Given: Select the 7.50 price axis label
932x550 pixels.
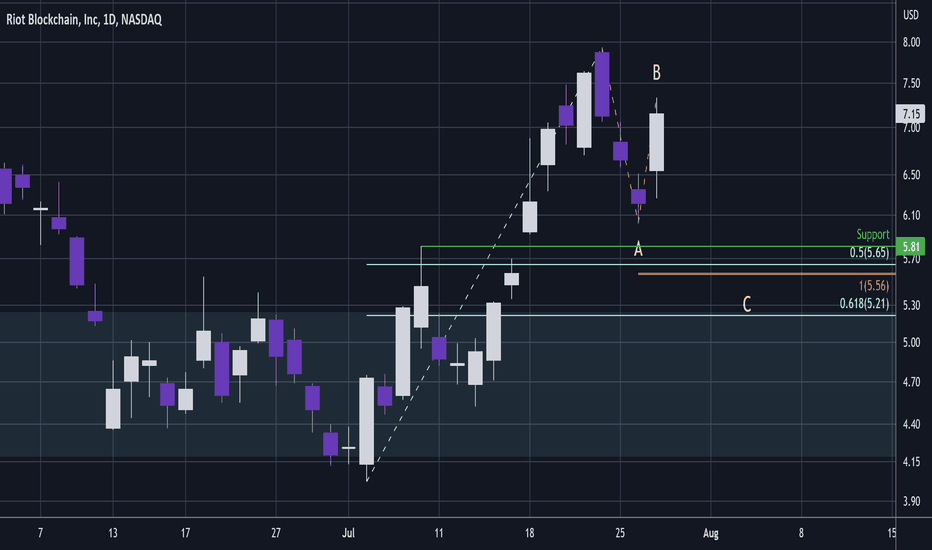Looking at the screenshot, I should [911, 83].
